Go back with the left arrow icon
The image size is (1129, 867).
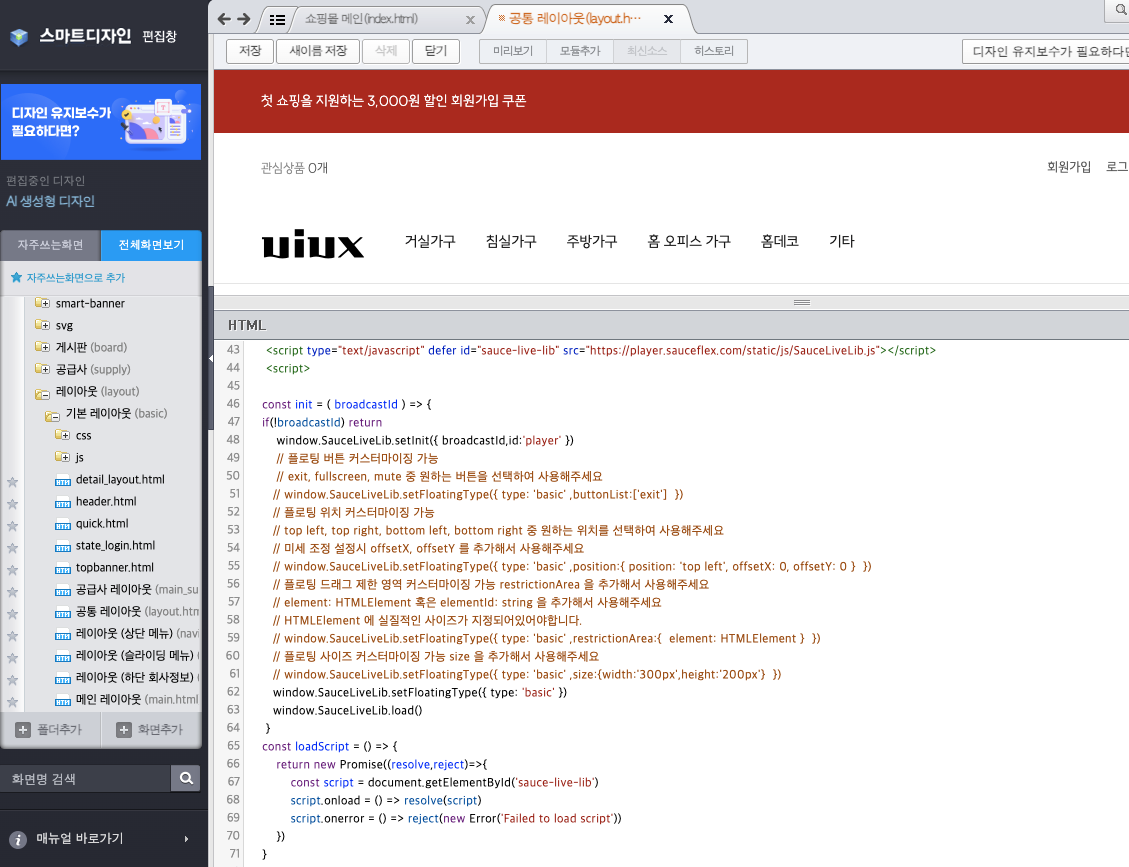click(x=224, y=19)
